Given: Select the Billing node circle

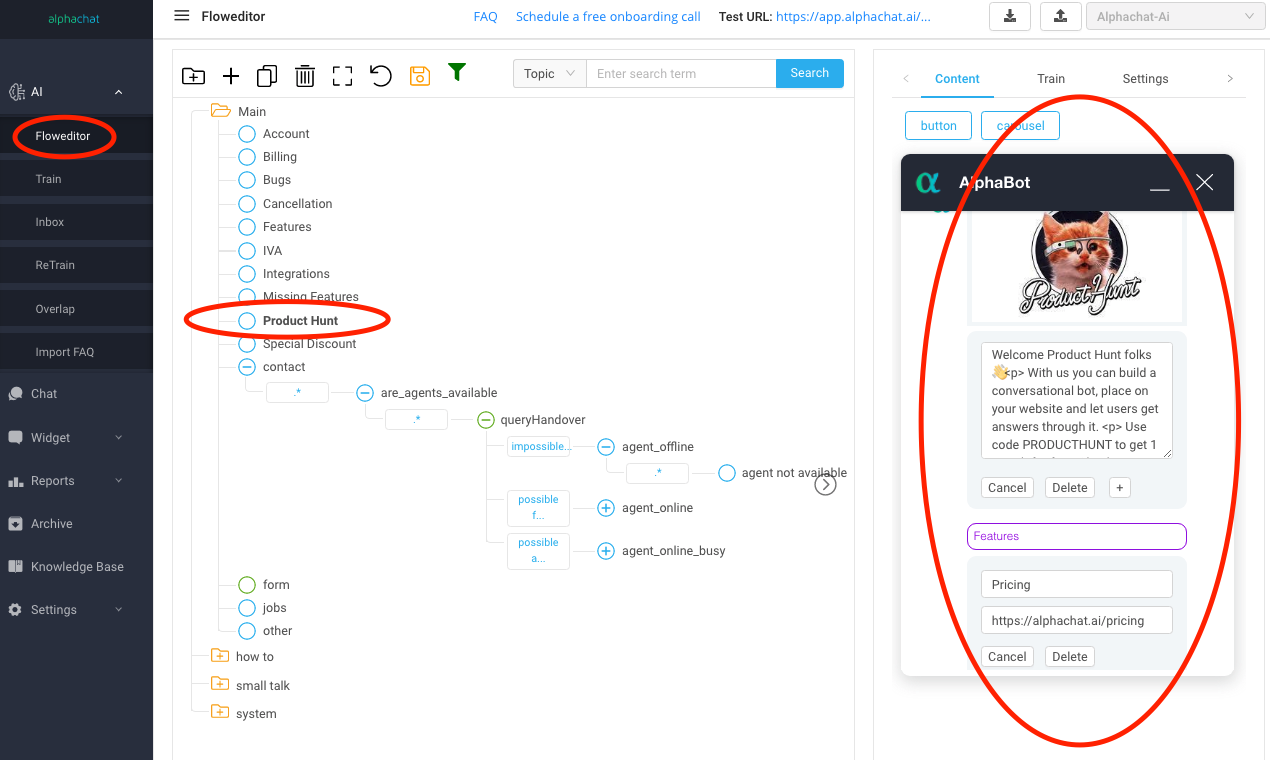Looking at the screenshot, I should [x=247, y=157].
